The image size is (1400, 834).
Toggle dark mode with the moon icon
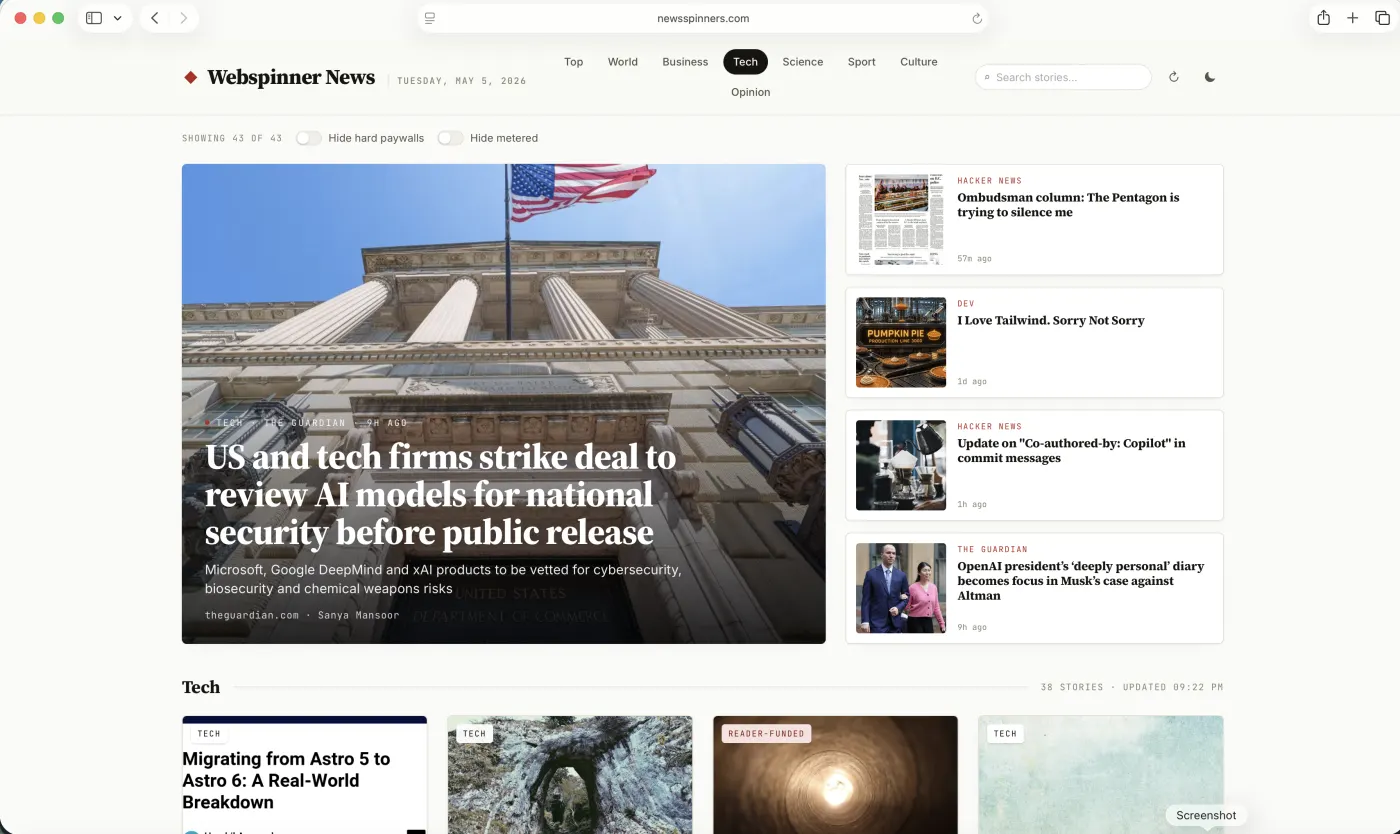click(x=1210, y=77)
